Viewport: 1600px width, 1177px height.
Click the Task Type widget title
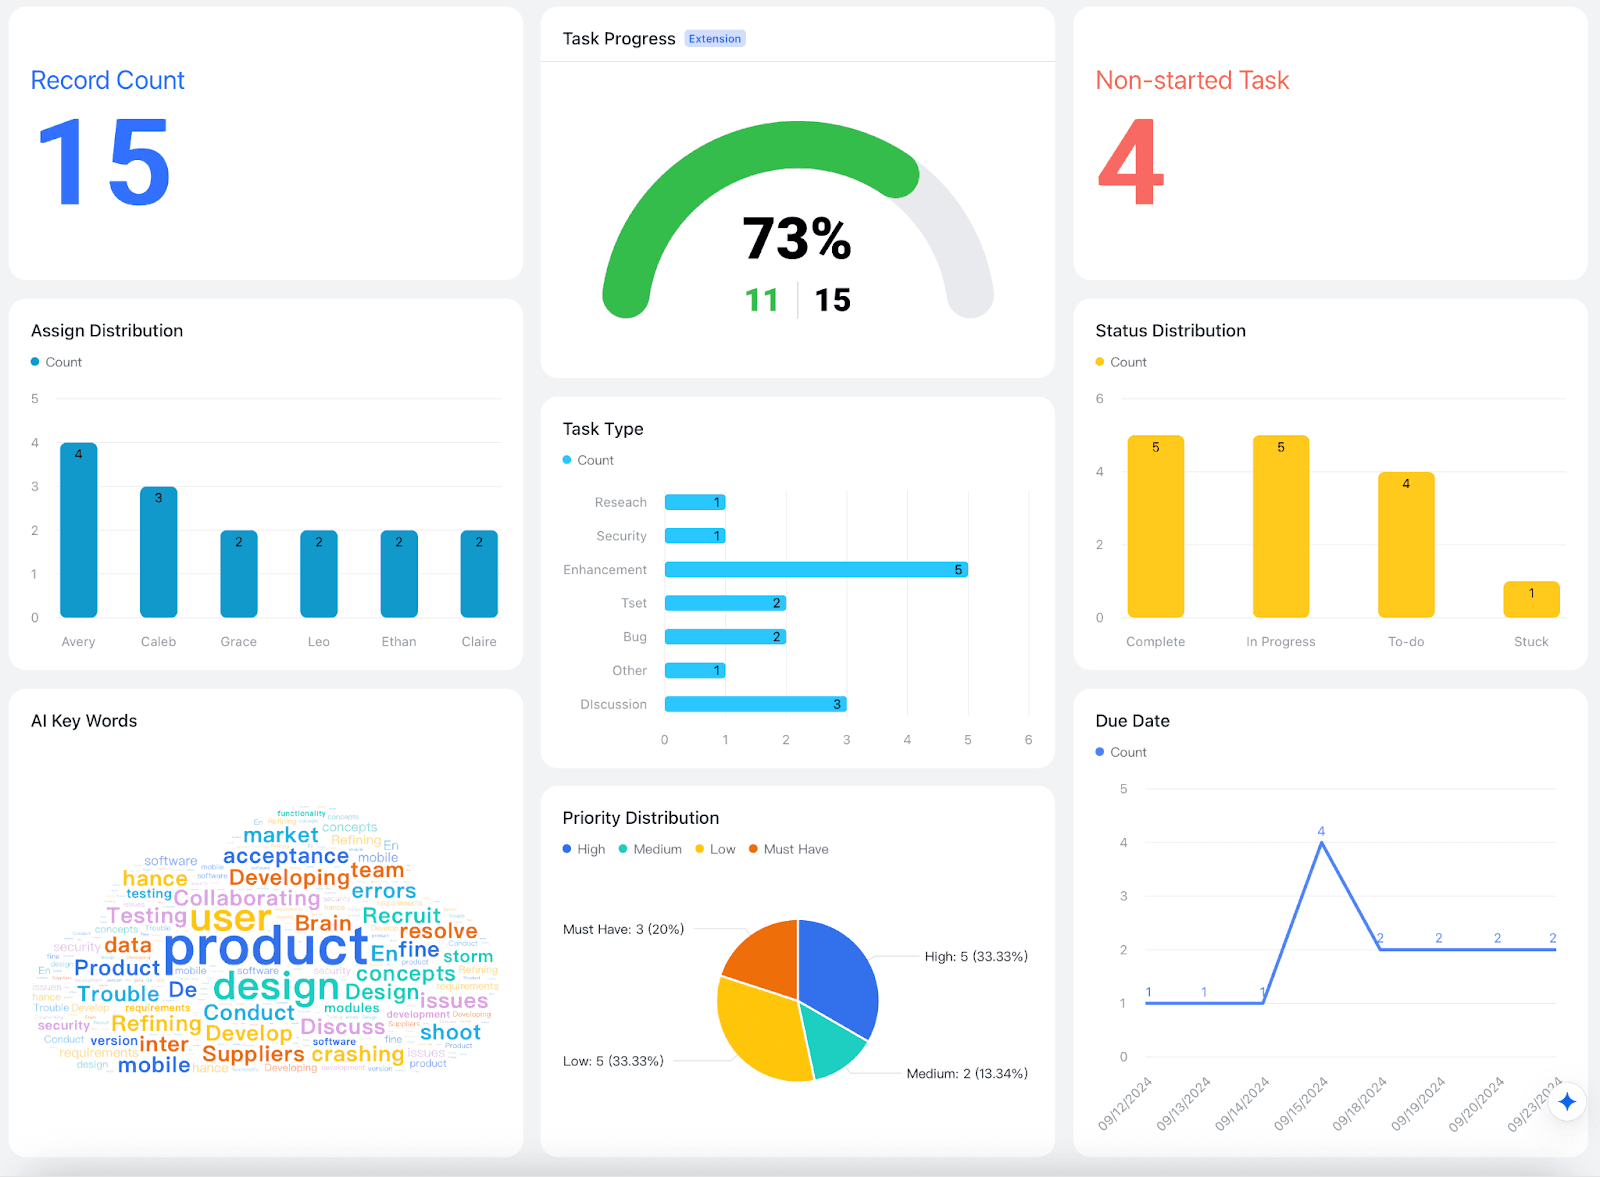click(x=603, y=429)
